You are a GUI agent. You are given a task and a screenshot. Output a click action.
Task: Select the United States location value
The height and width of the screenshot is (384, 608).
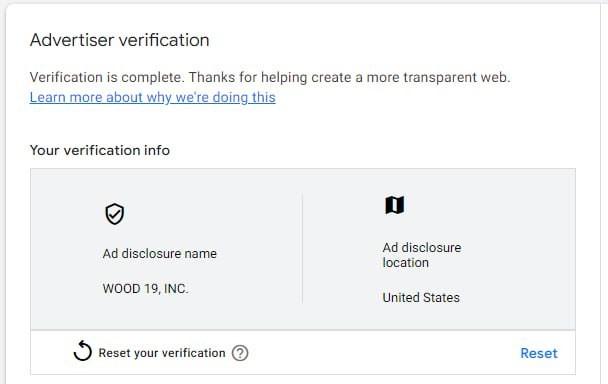coord(421,298)
